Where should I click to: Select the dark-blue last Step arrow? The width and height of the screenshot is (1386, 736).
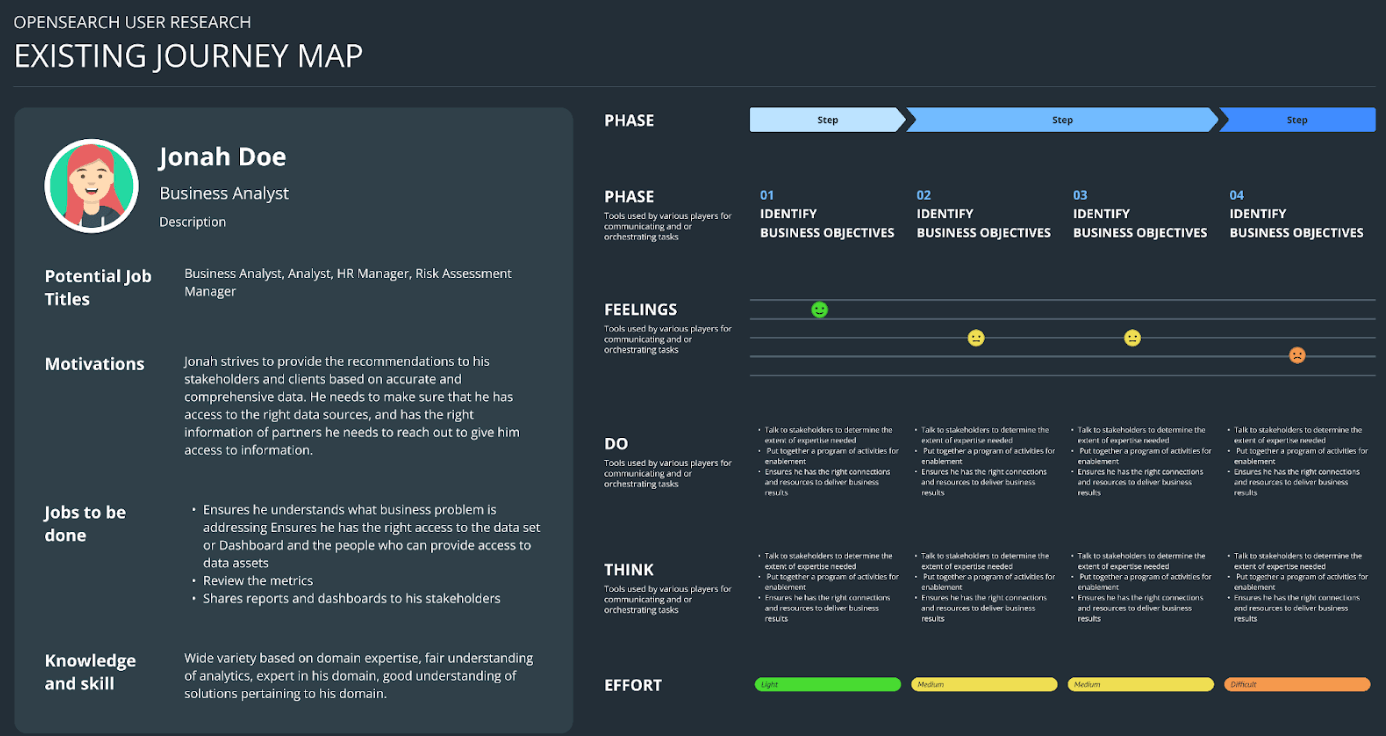(1297, 120)
